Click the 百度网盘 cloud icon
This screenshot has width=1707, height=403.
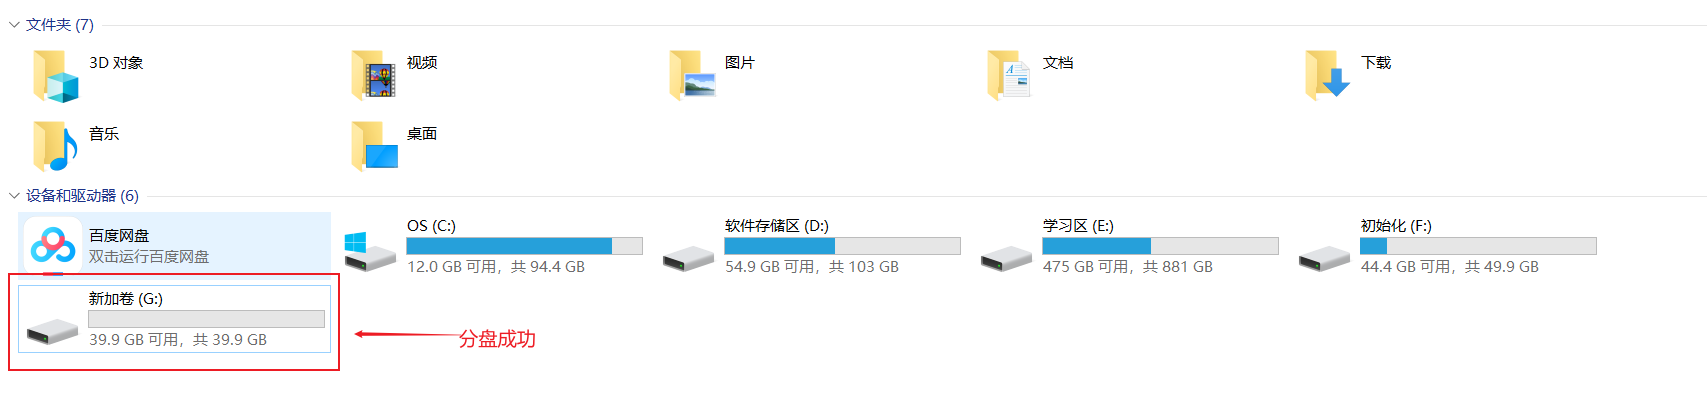coord(52,245)
